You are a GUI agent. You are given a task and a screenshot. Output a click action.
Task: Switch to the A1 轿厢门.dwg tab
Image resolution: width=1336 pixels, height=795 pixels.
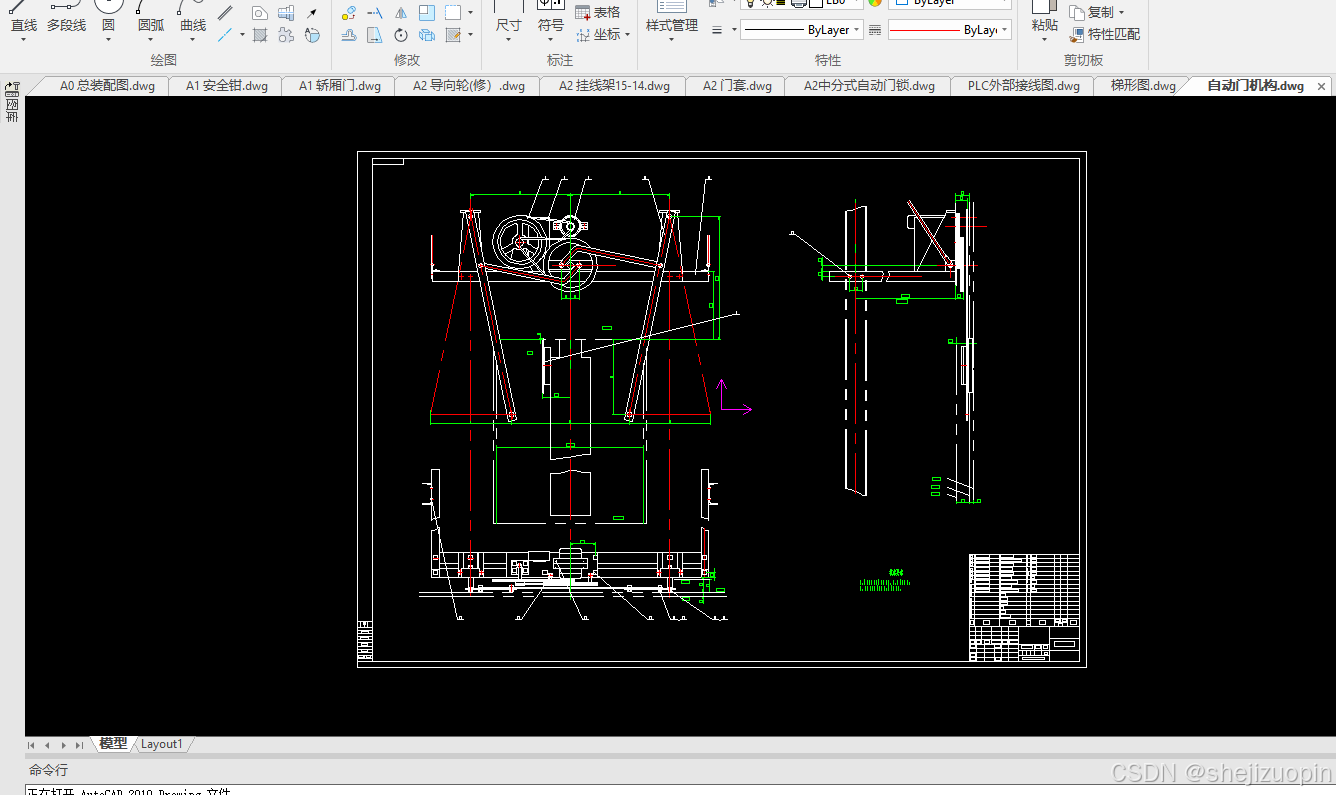(340, 86)
